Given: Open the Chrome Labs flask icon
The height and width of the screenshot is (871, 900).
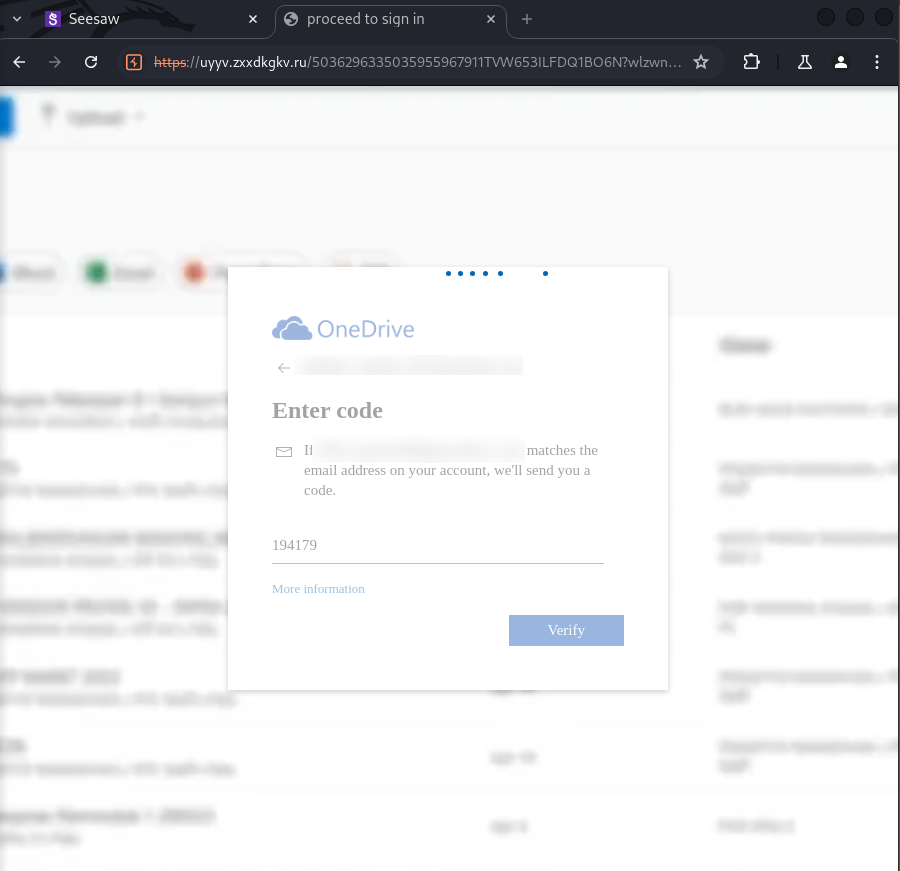Looking at the screenshot, I should [x=805, y=62].
